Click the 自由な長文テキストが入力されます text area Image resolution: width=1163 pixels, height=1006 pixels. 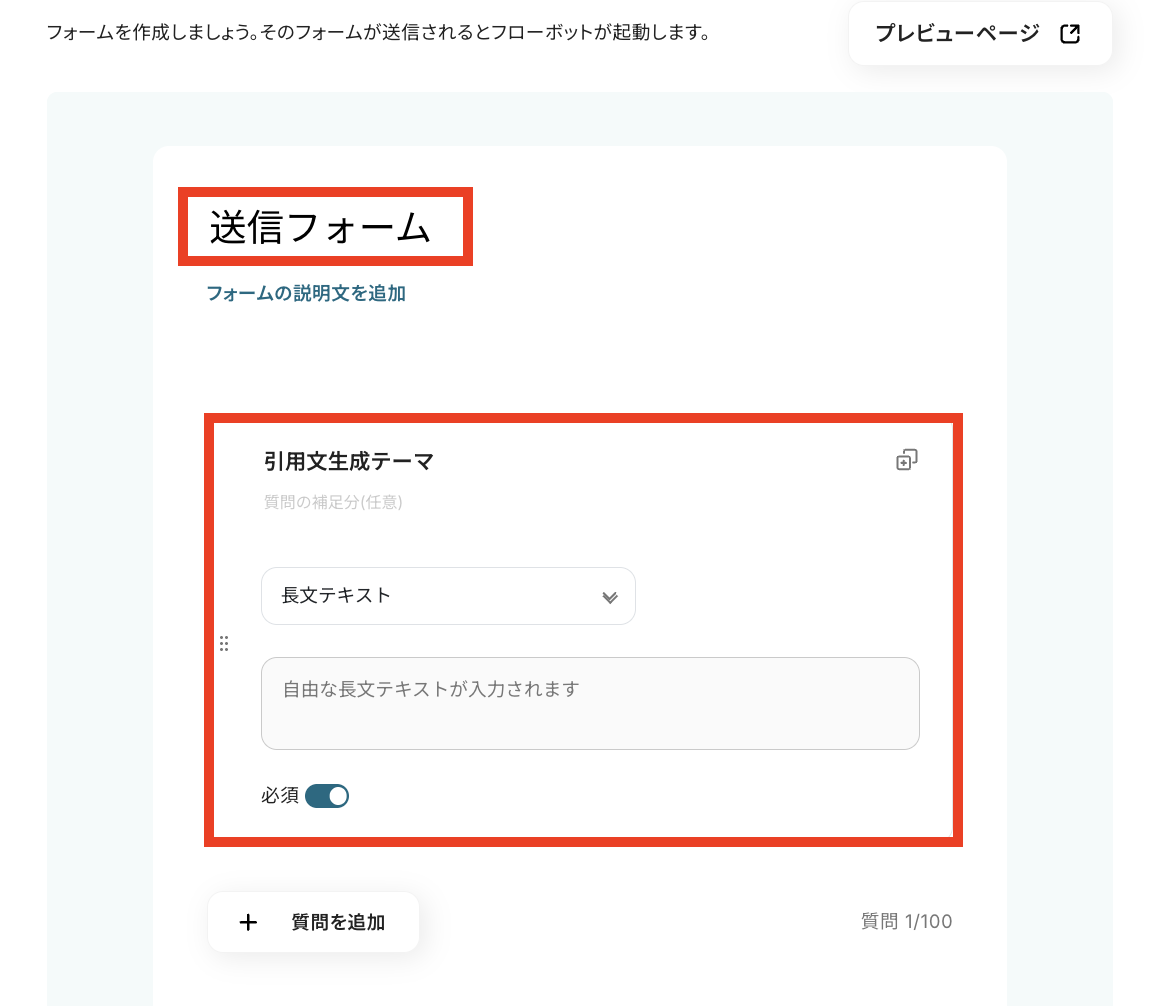coord(589,703)
